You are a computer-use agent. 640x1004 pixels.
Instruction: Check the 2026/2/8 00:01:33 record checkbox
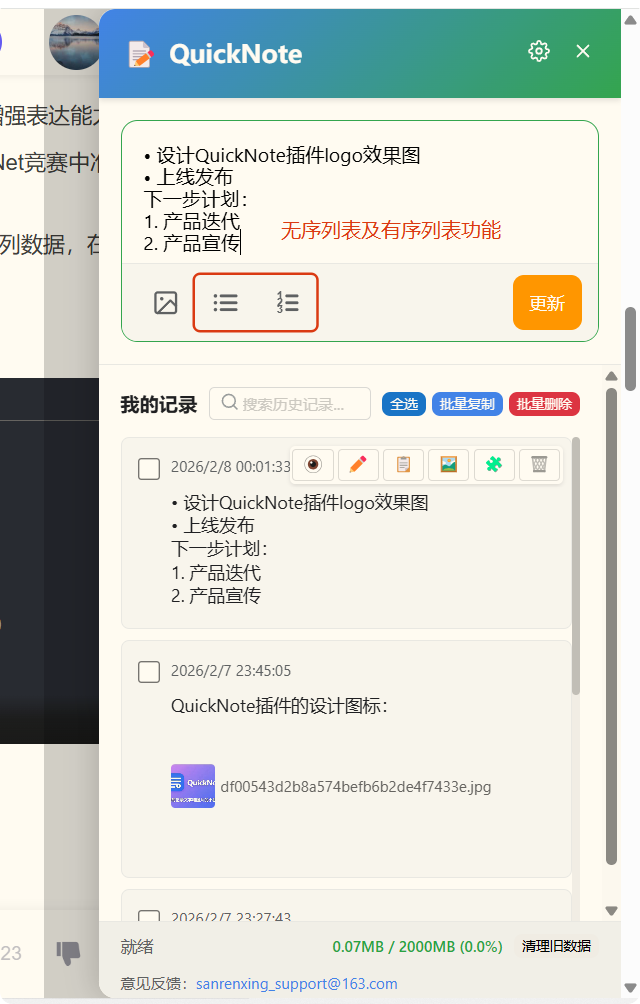(149, 469)
